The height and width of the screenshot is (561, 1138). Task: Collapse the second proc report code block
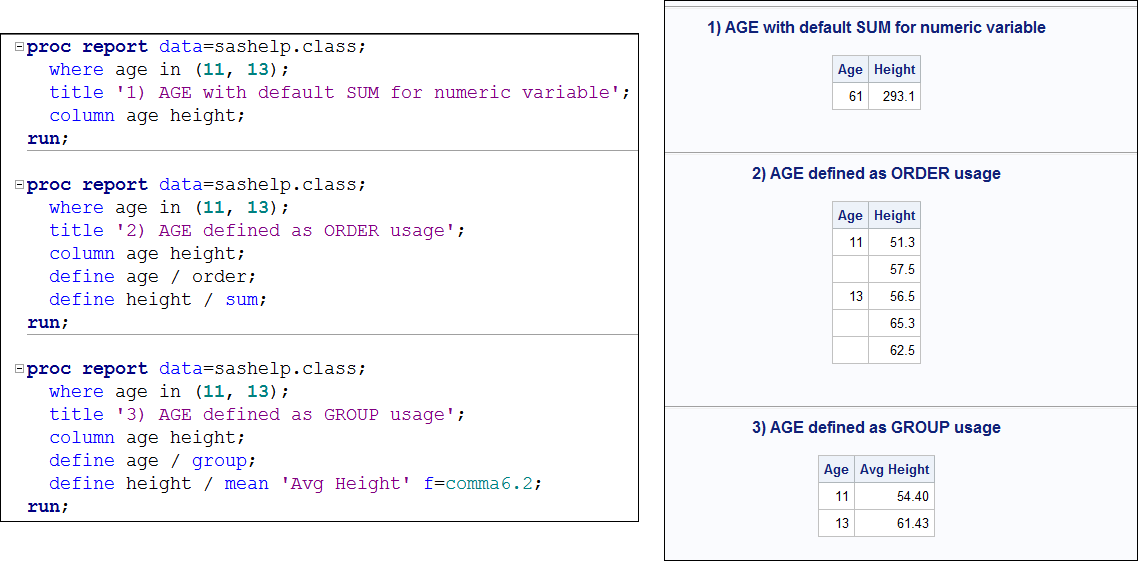(x=20, y=185)
